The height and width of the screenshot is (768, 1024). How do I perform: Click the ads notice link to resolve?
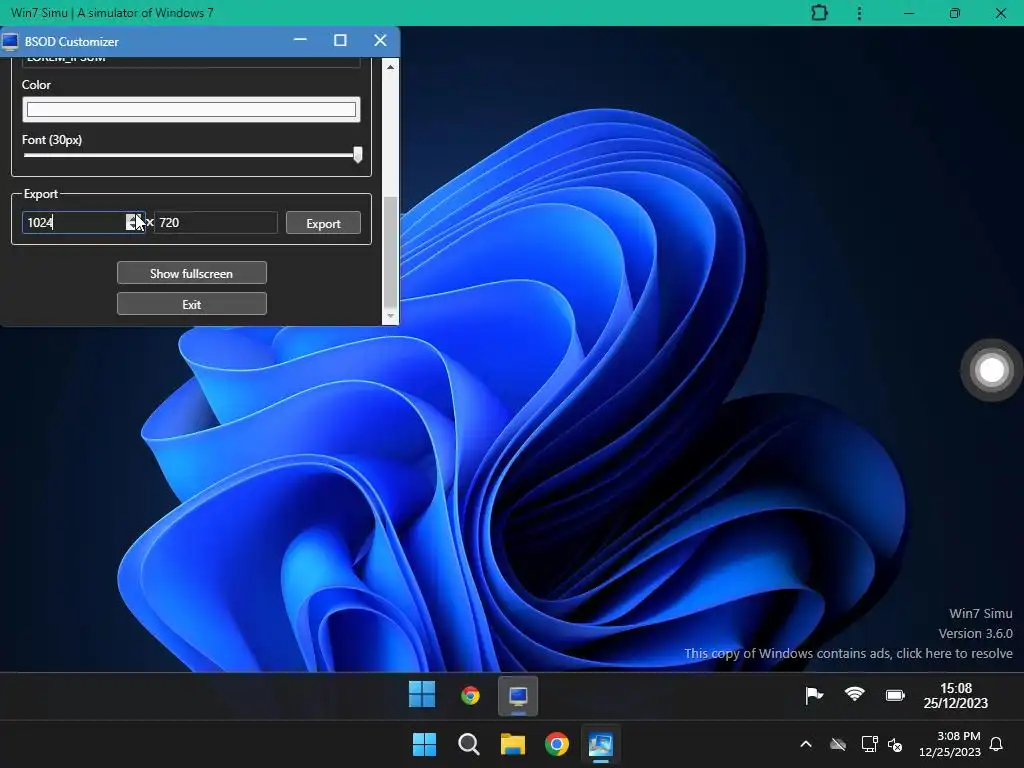[848, 653]
